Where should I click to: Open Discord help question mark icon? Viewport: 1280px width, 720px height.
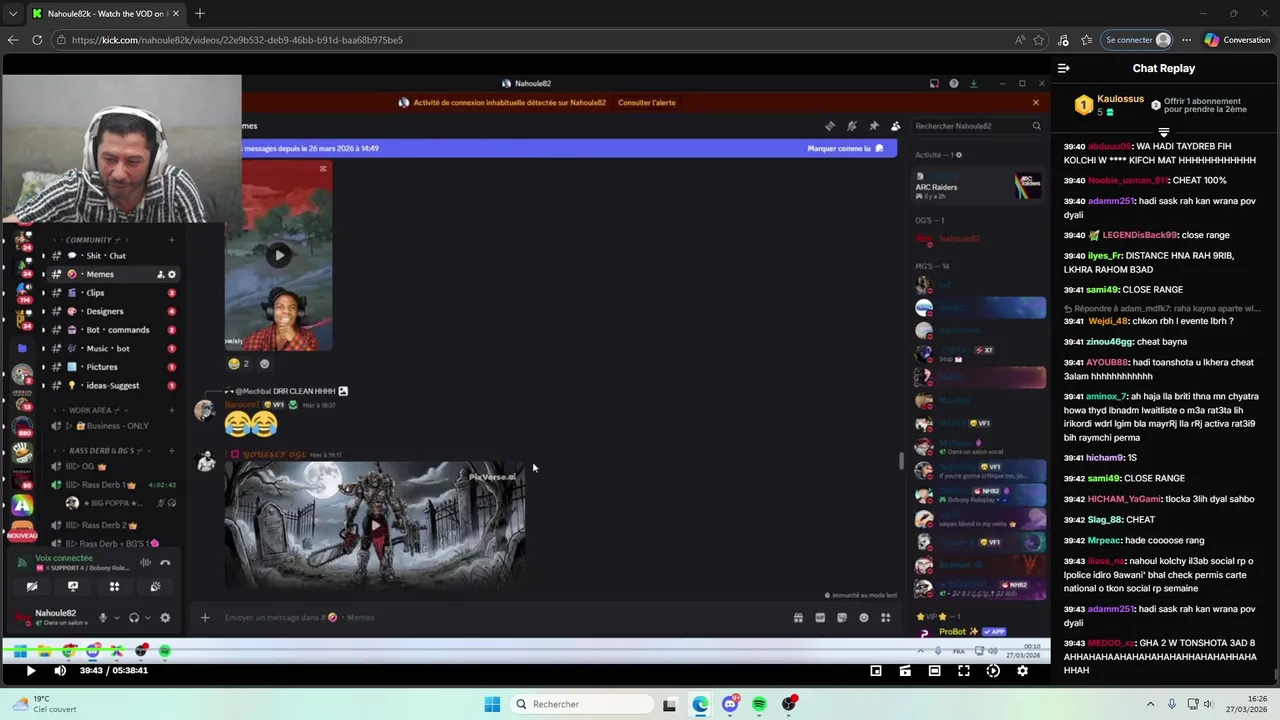[x=953, y=84]
